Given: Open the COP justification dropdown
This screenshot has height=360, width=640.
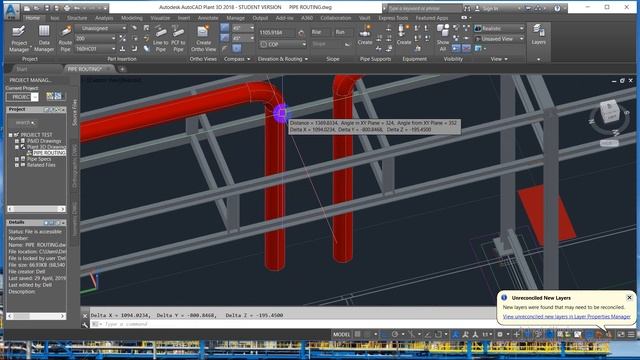Looking at the screenshot, I should click(x=282, y=44).
